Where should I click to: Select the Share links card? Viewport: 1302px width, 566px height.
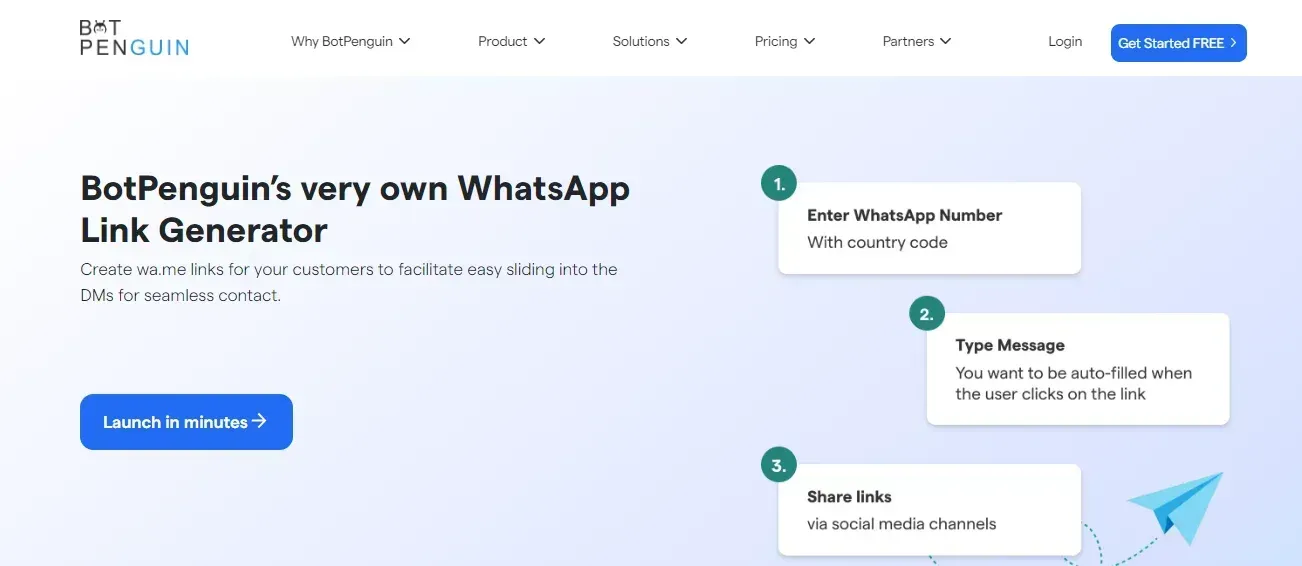pyautogui.click(x=929, y=510)
